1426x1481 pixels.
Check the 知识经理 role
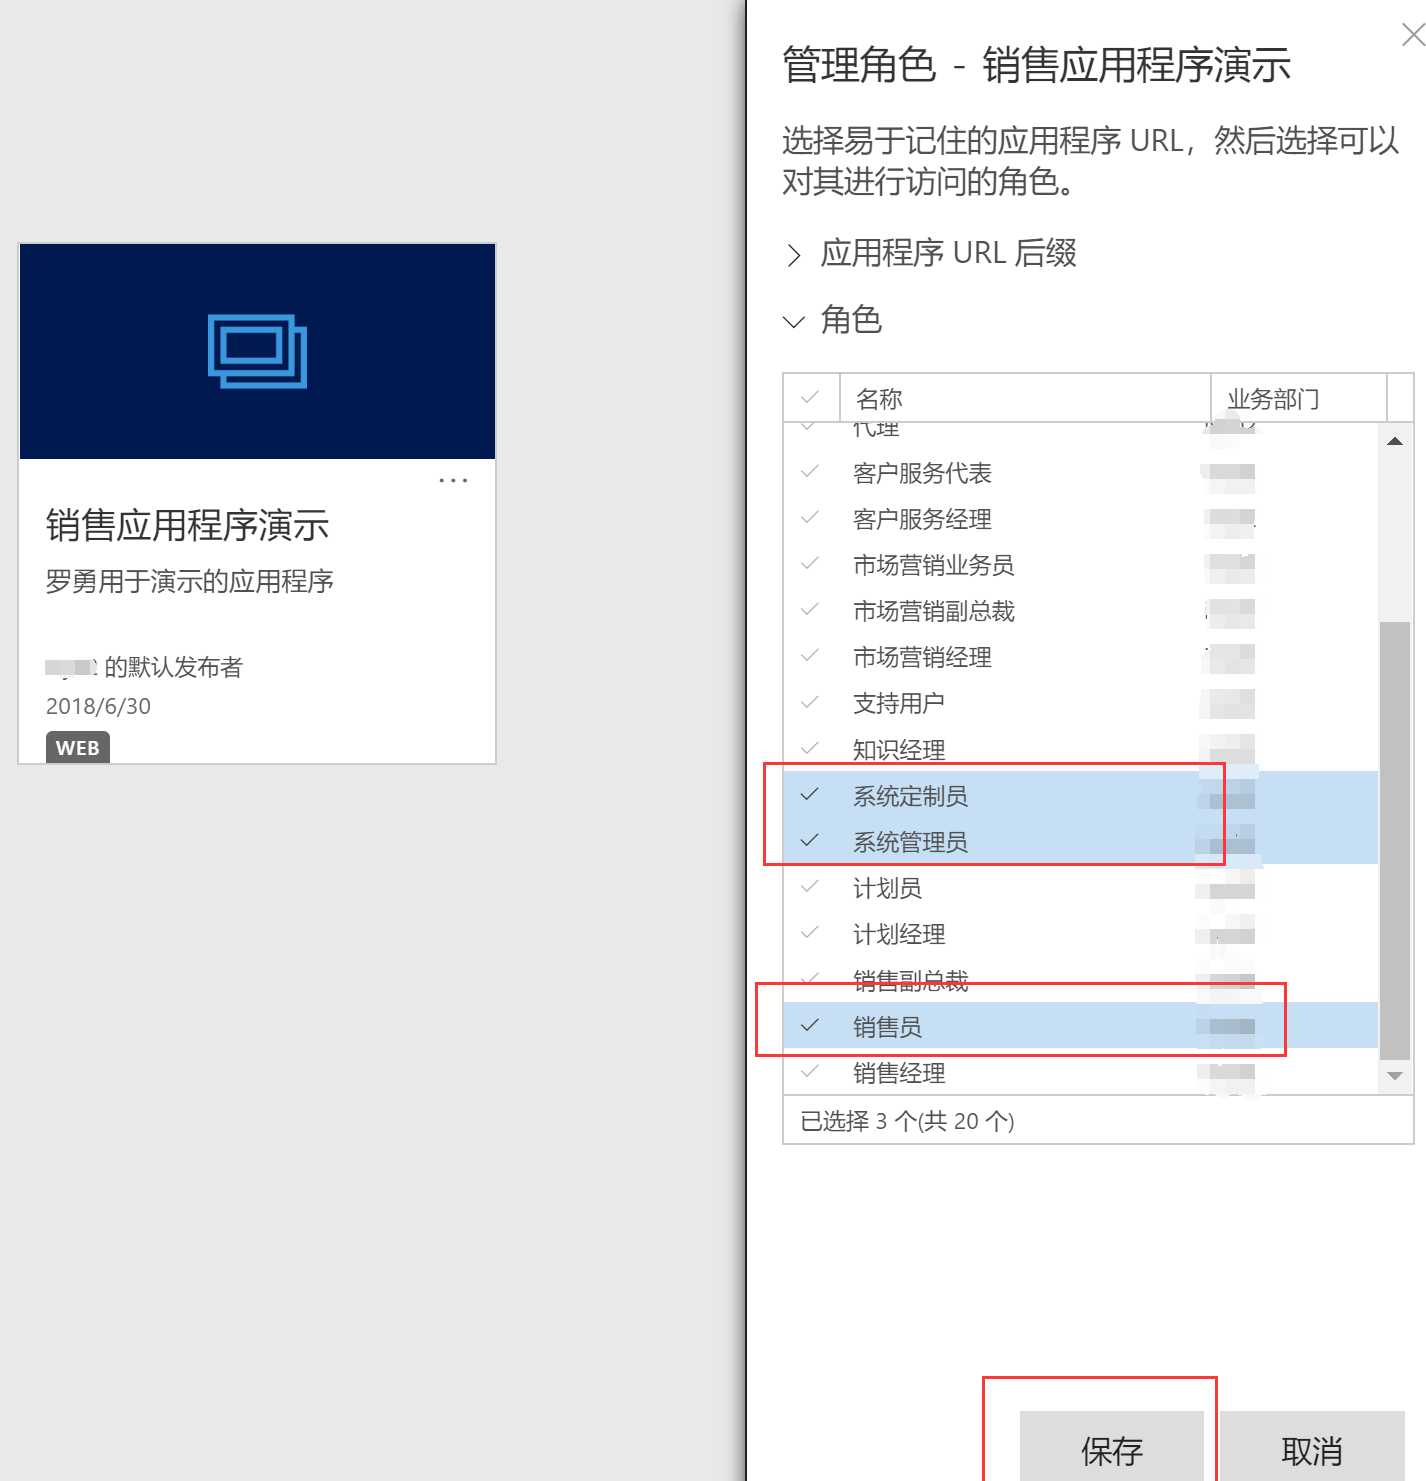810,748
